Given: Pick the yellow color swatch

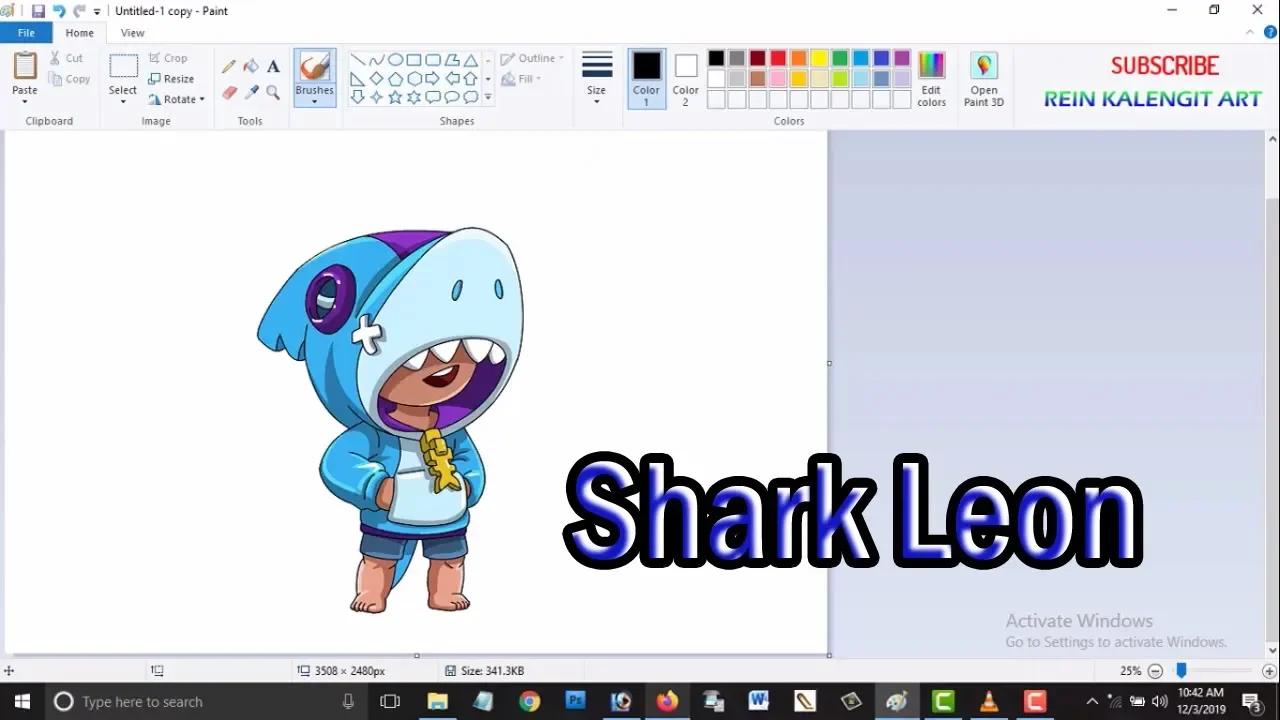Looking at the screenshot, I should (x=819, y=58).
